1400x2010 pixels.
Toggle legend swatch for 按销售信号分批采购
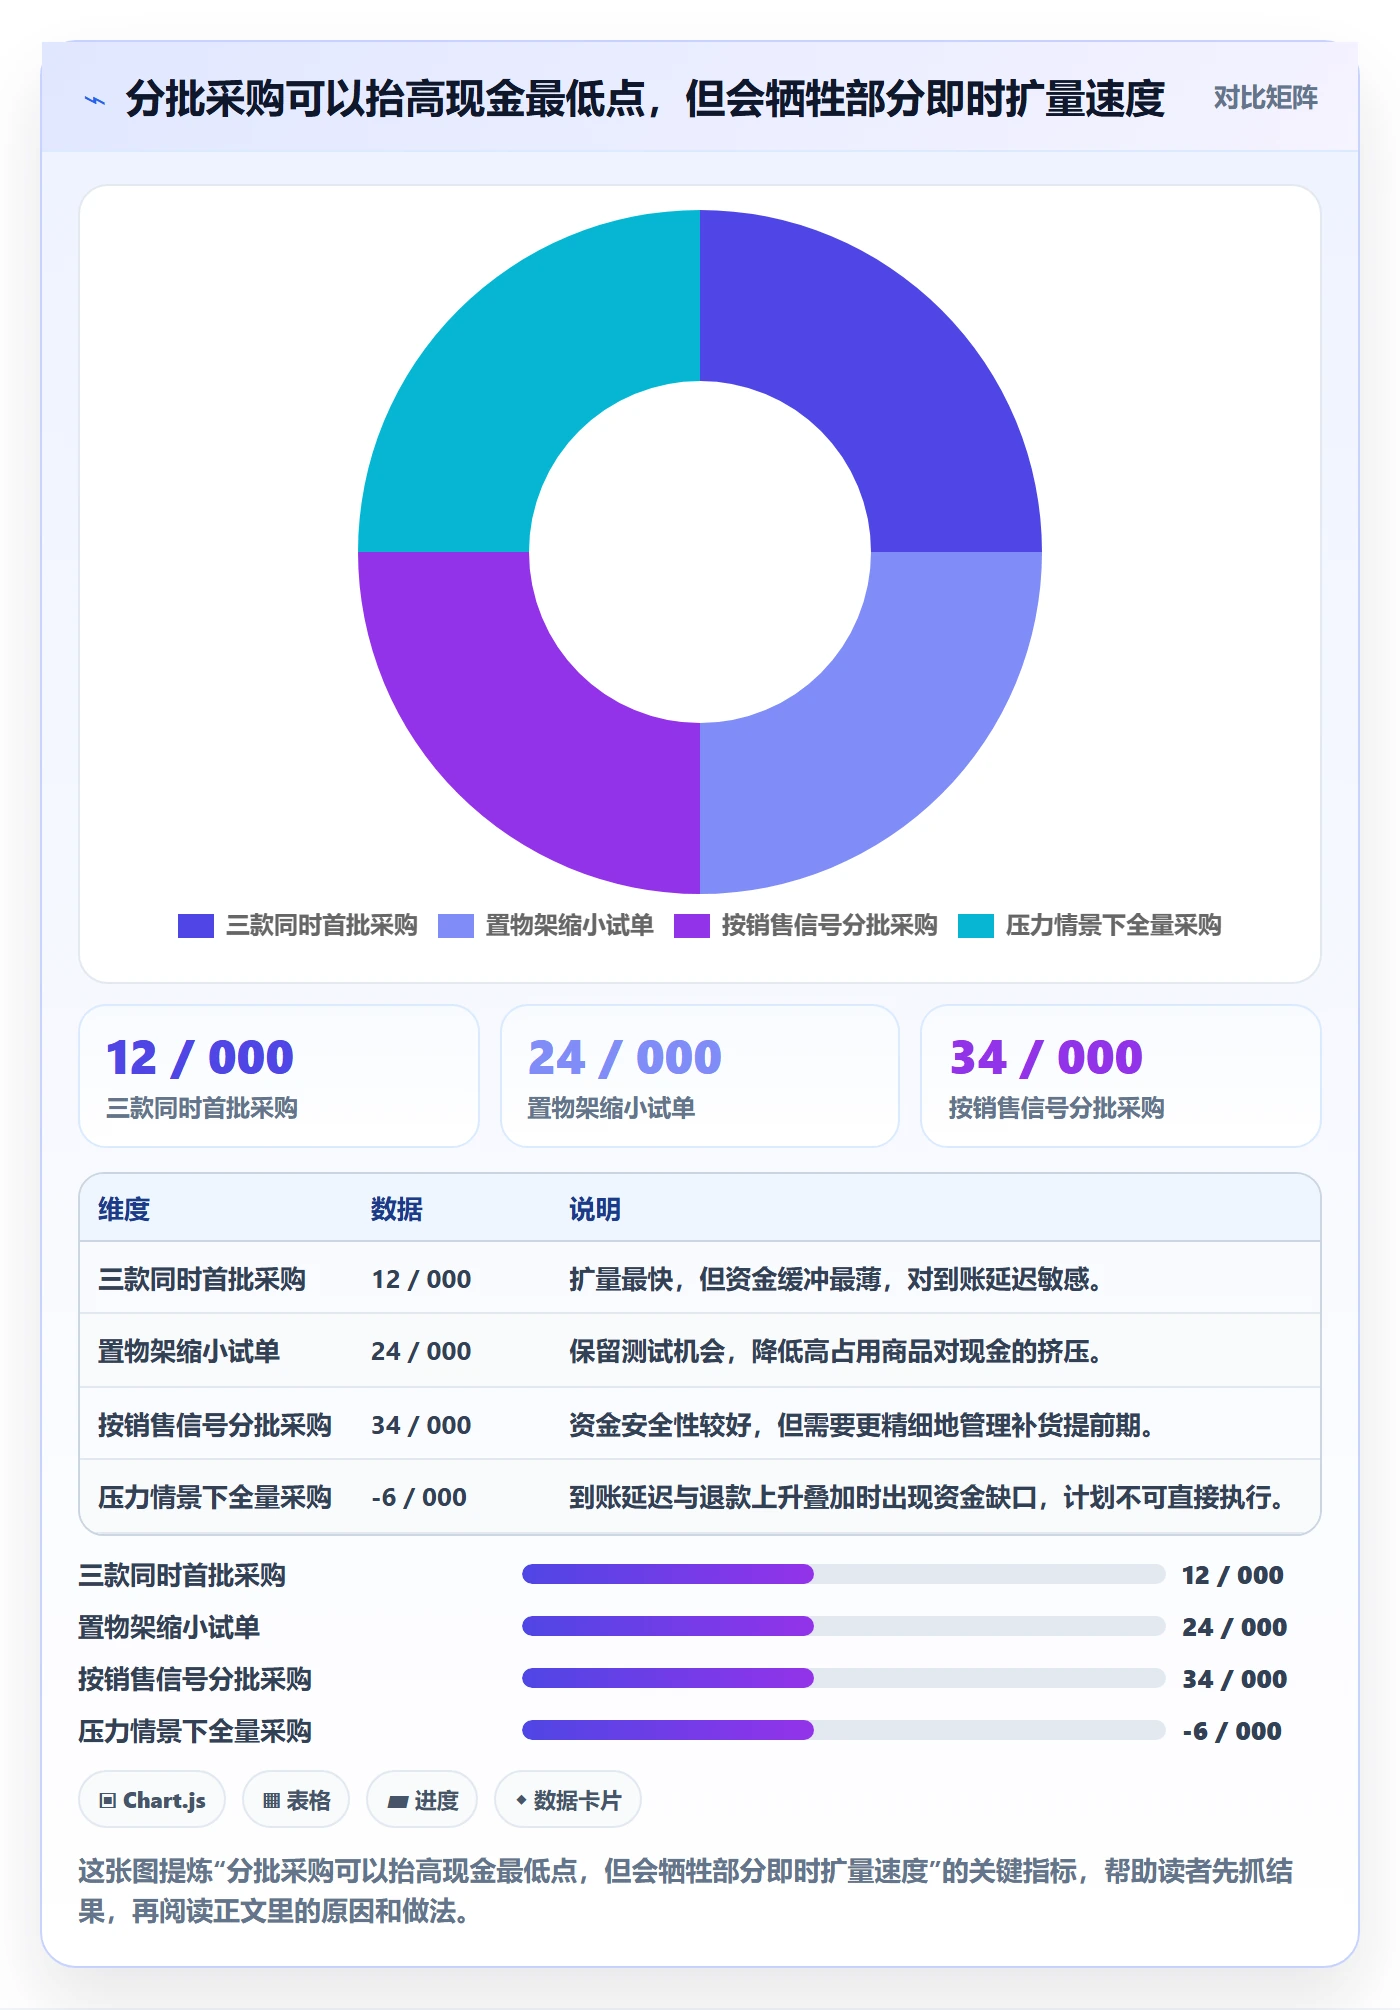pos(692,926)
